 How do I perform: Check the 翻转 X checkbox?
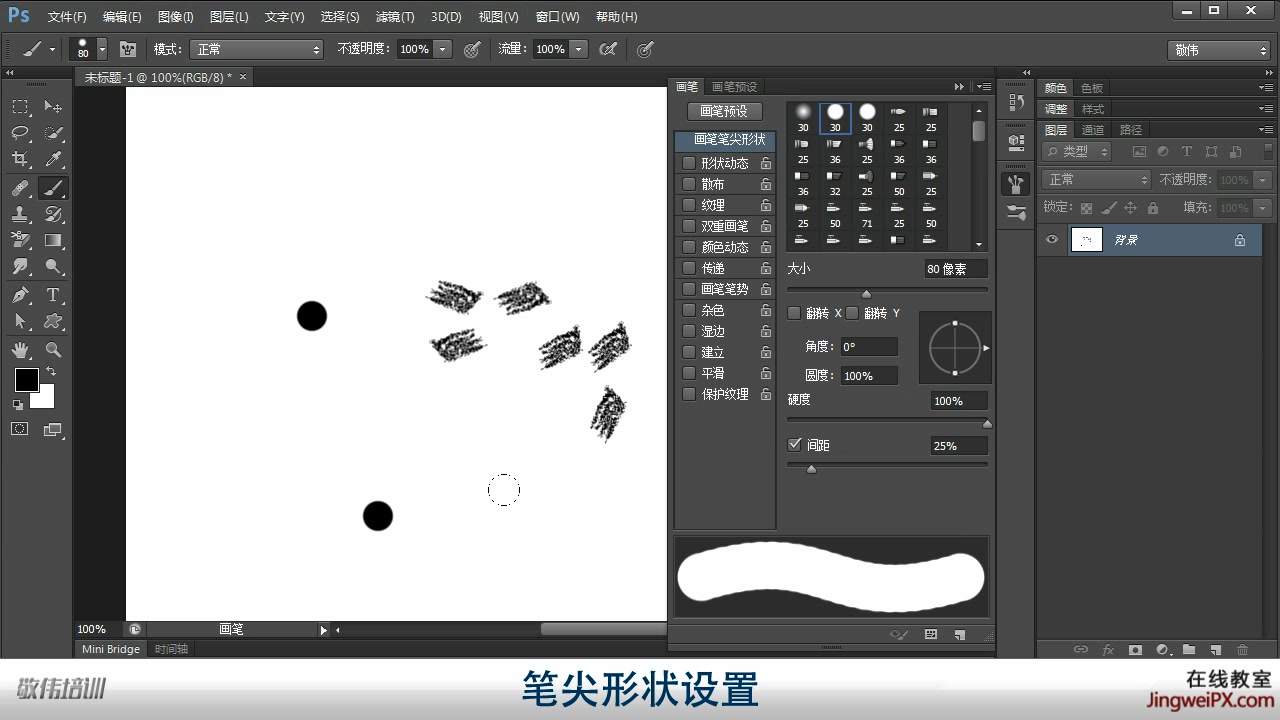click(x=794, y=313)
